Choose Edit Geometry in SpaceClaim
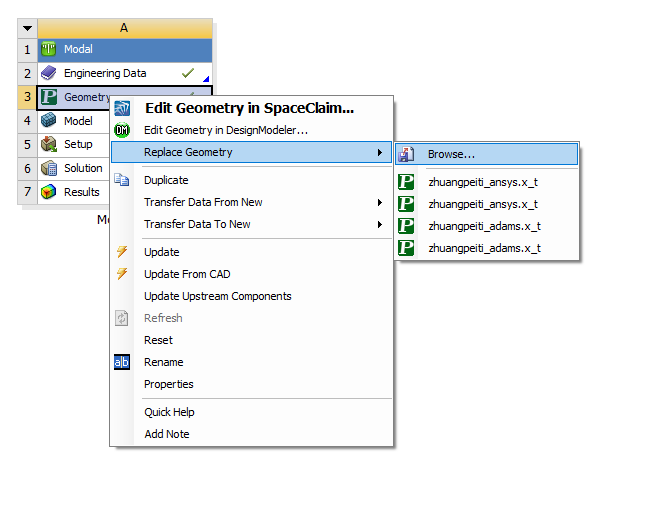This screenshot has height=508, width=645. tap(251, 108)
